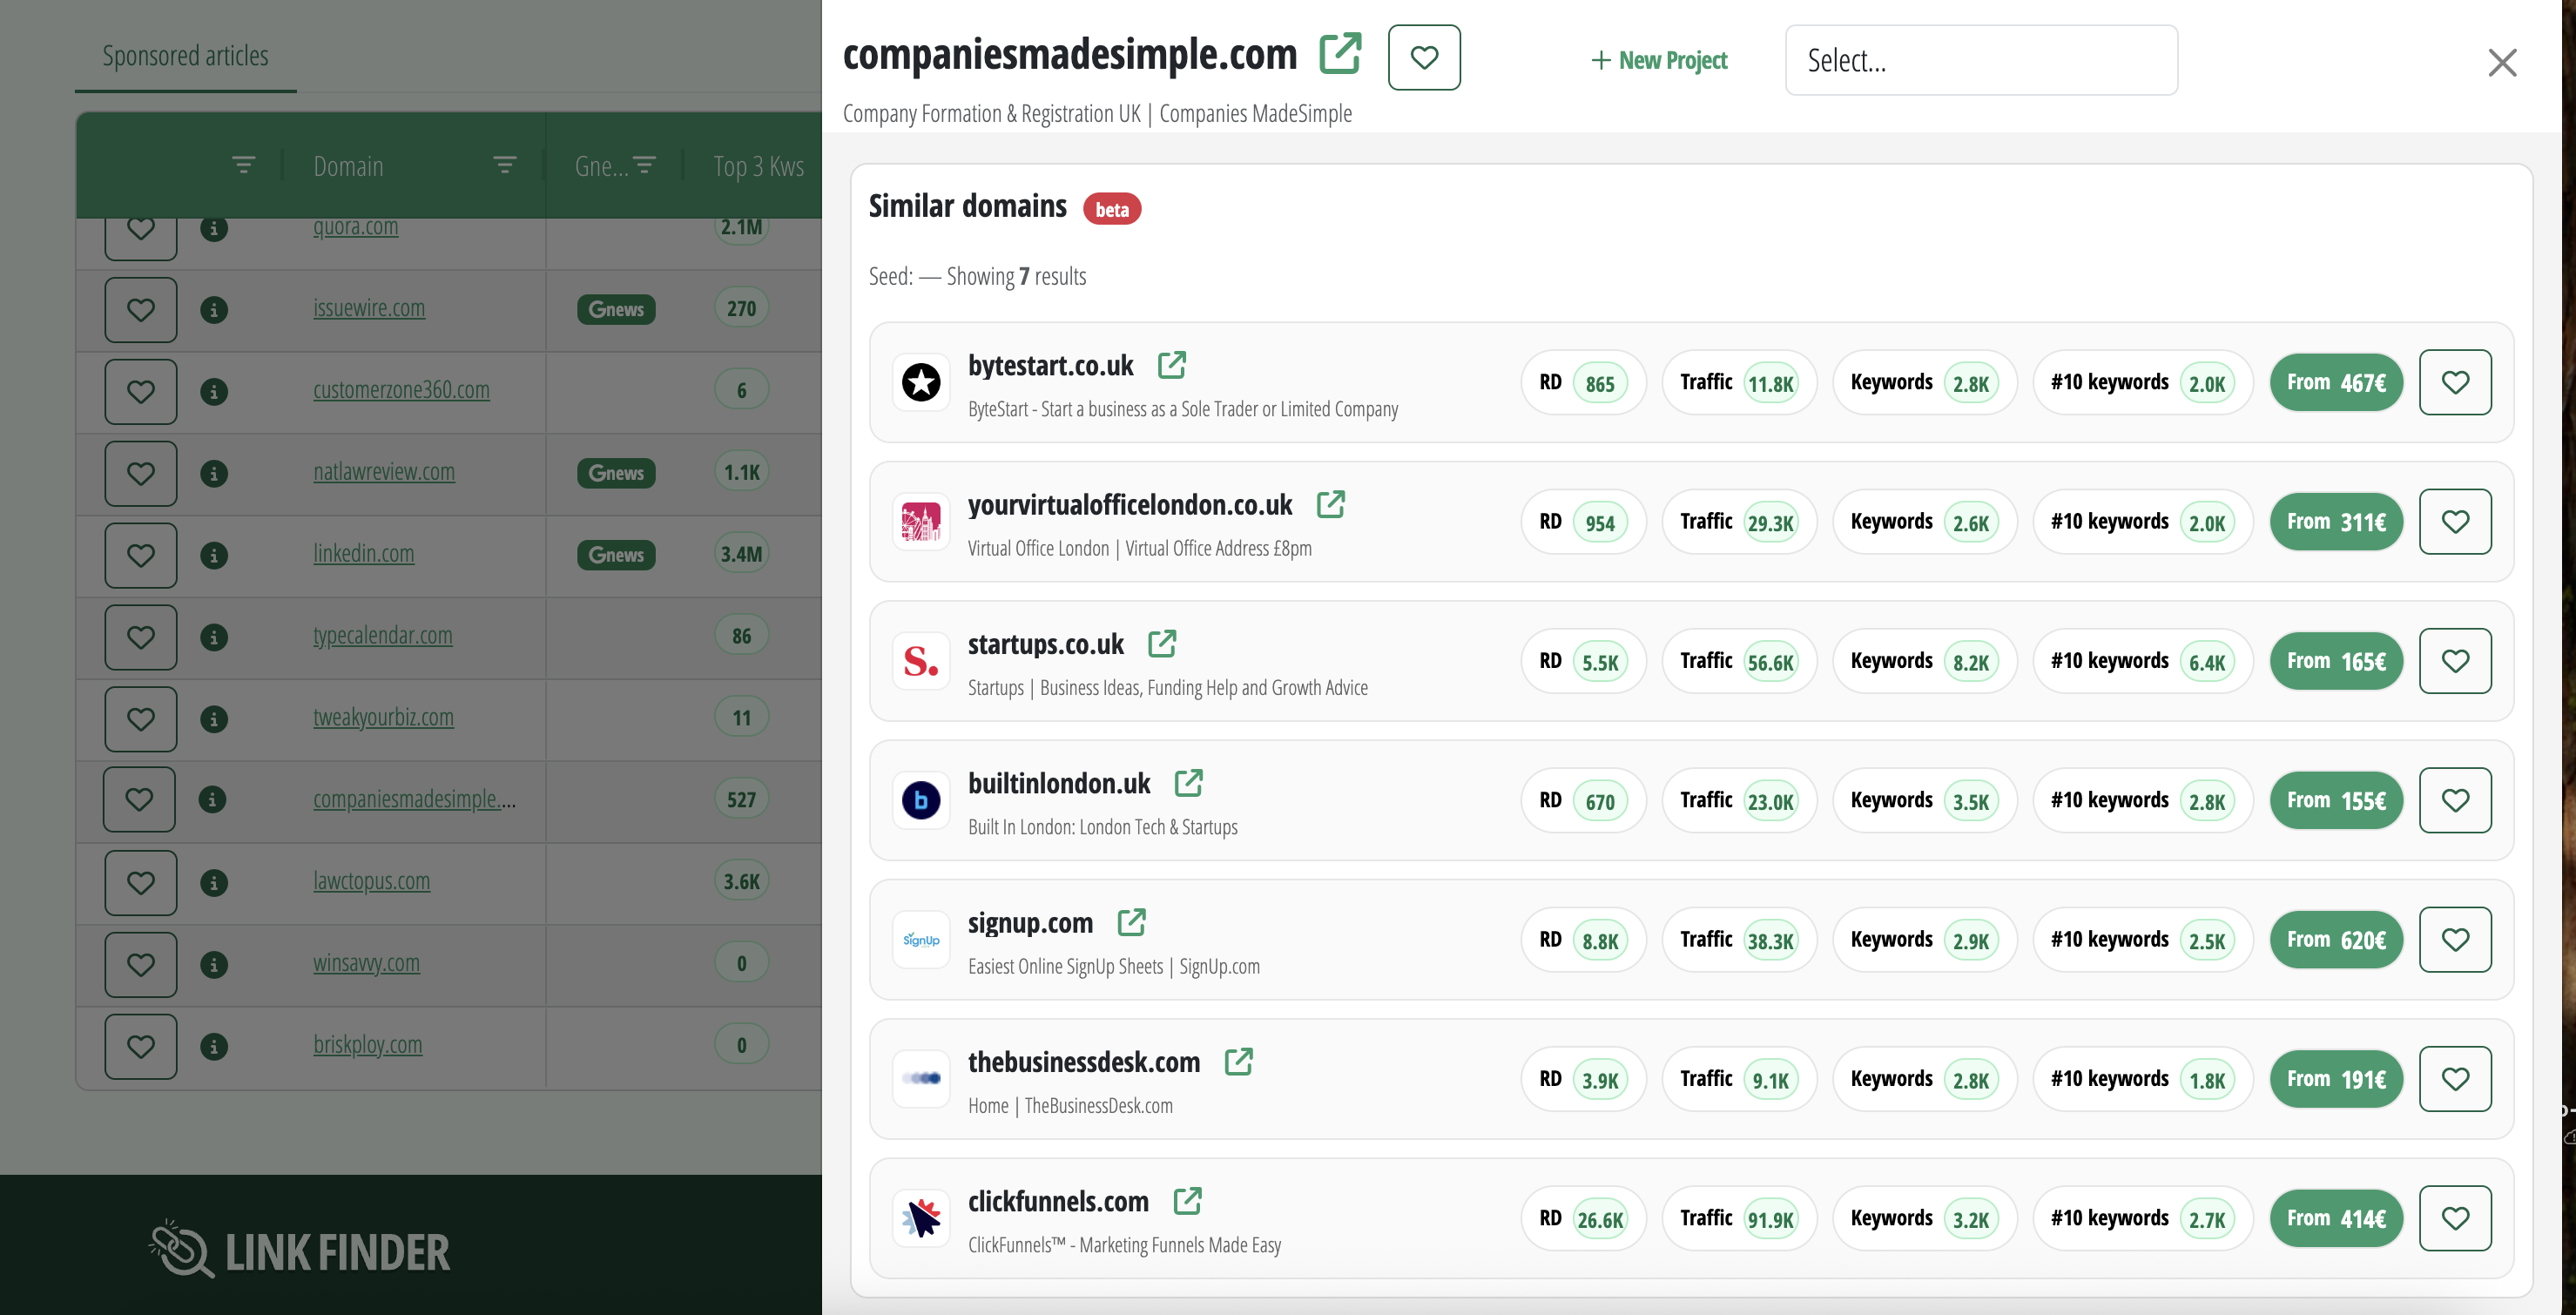Favorite yourvirtualofficelondon.co.uk with heart button
Image resolution: width=2576 pixels, height=1315 pixels.
(2455, 521)
